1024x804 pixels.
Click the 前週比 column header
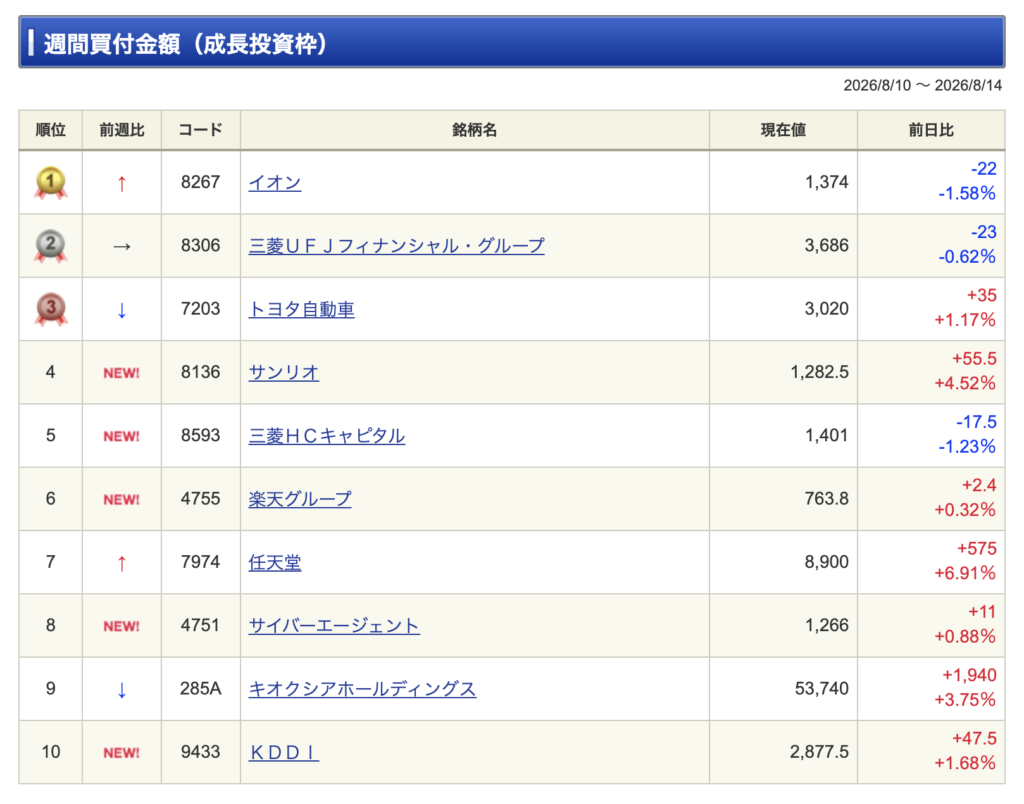tap(121, 130)
